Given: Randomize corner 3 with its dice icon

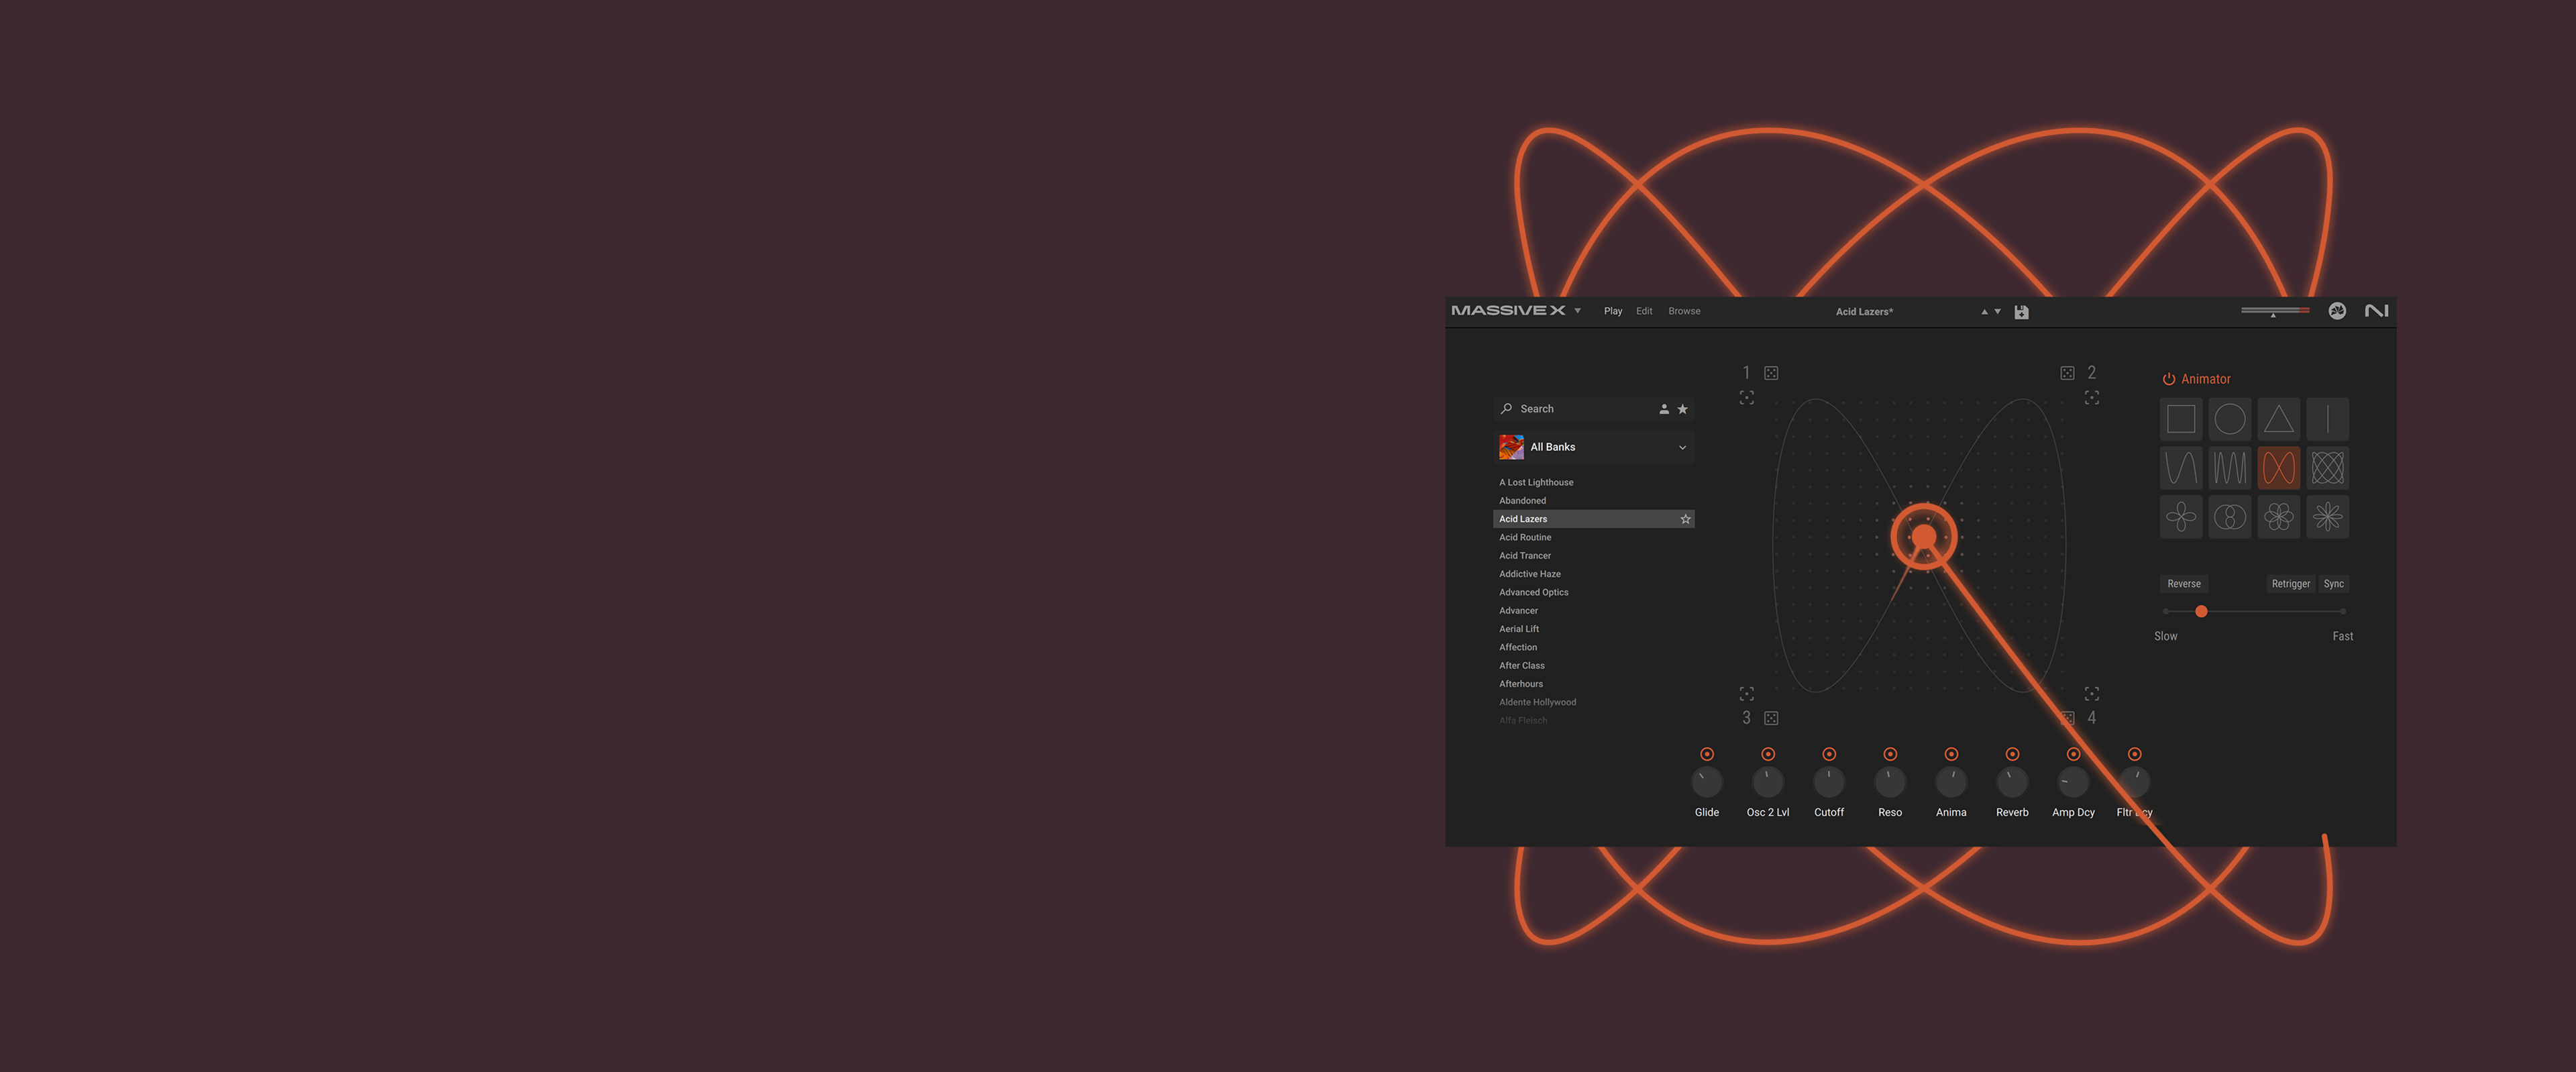Looking at the screenshot, I should 1771,718.
